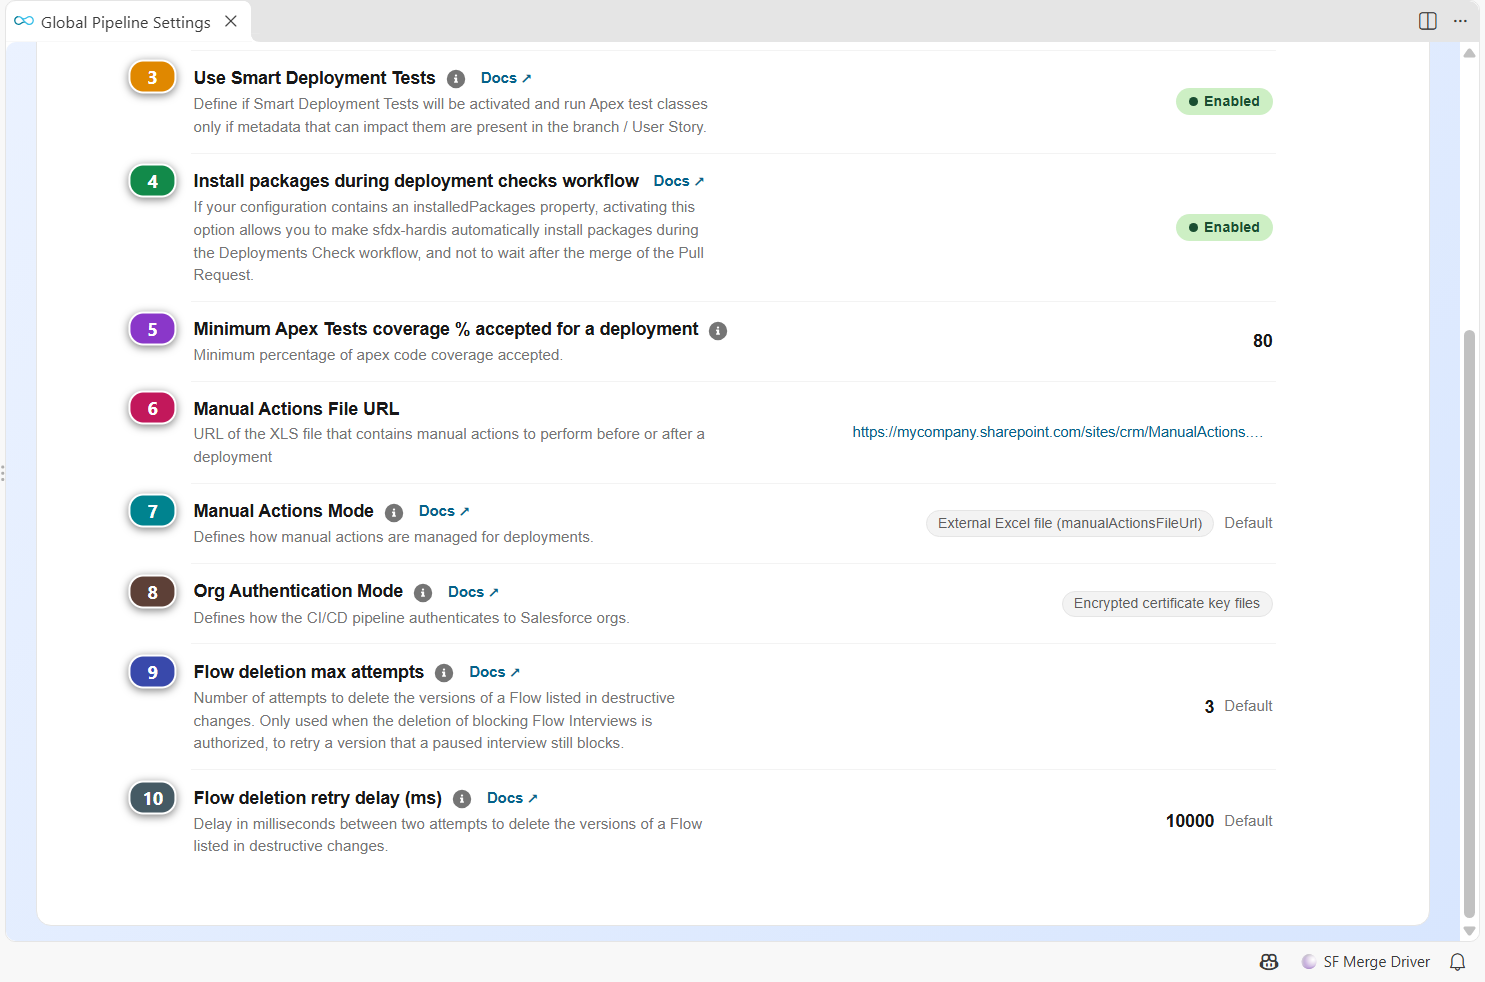Click the SF Merge Driver status item
Image resolution: width=1485 pixels, height=982 pixels.
click(x=1366, y=962)
